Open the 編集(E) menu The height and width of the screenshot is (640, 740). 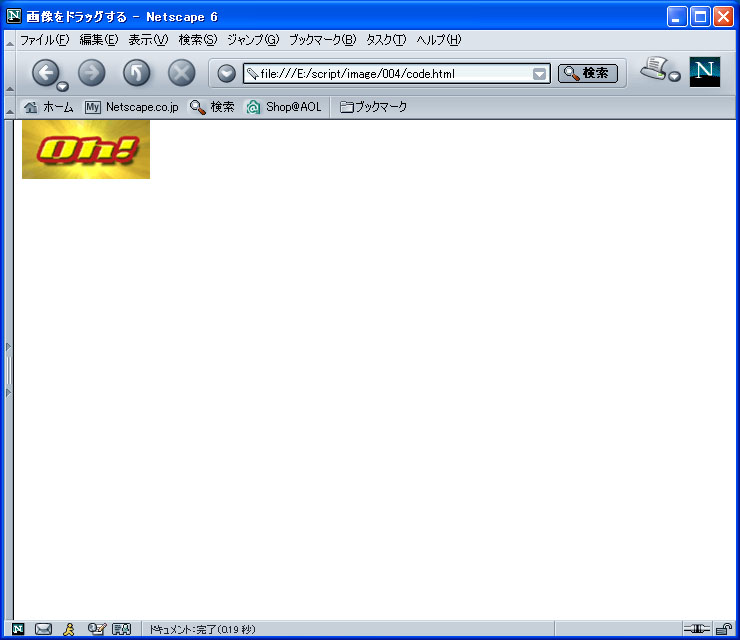pos(99,40)
